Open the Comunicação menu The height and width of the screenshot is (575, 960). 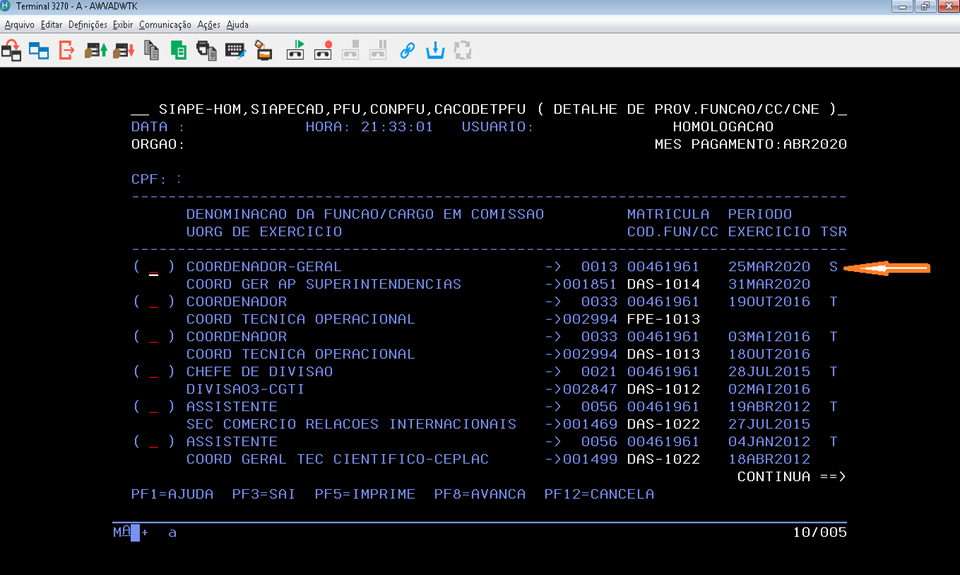click(164, 24)
